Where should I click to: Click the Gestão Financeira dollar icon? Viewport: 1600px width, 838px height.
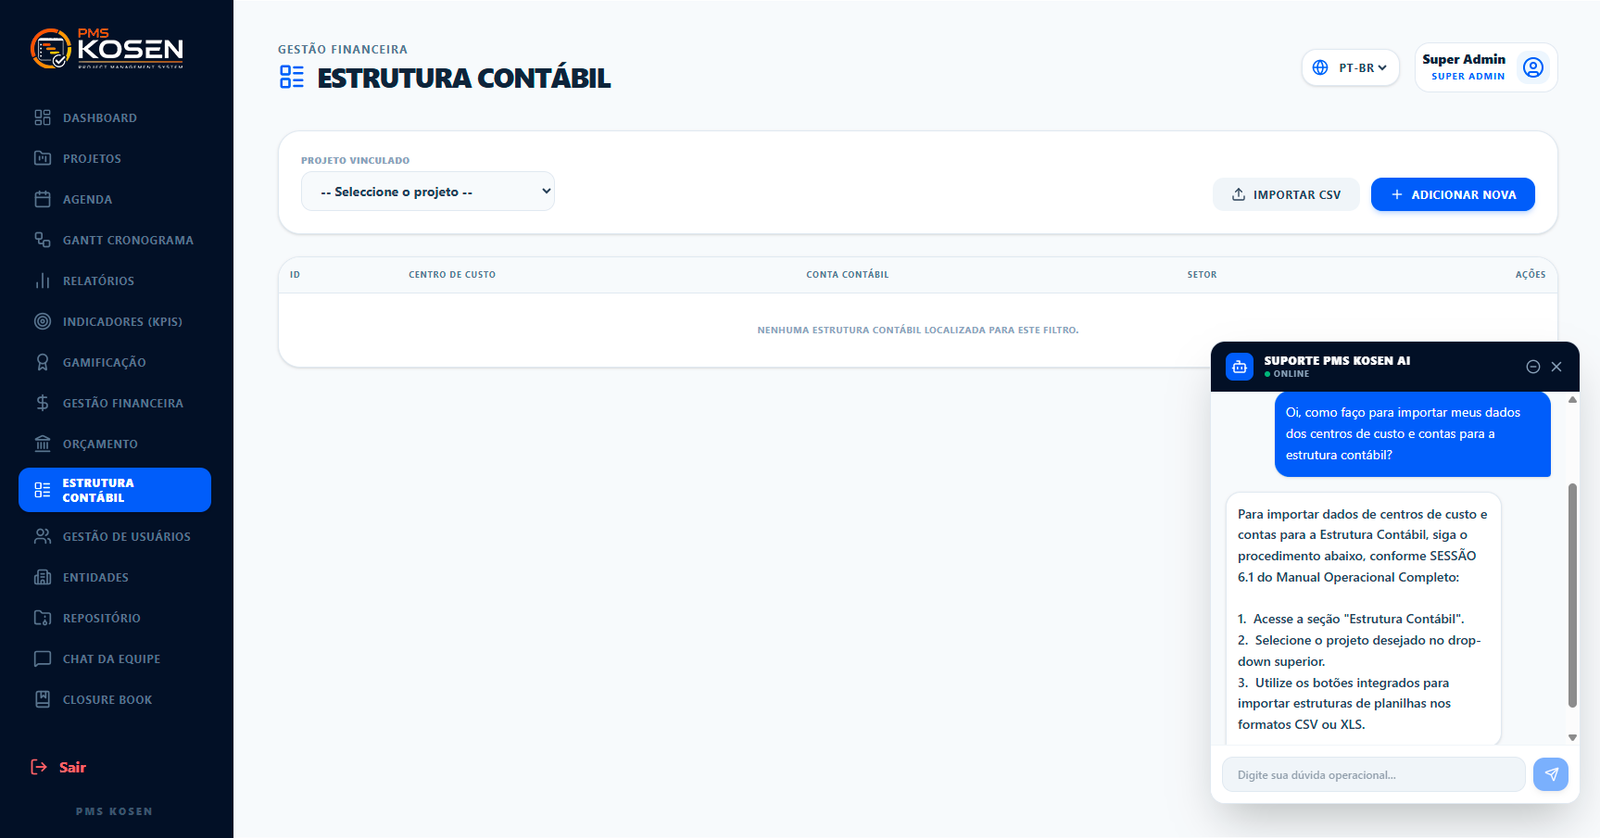click(x=42, y=403)
